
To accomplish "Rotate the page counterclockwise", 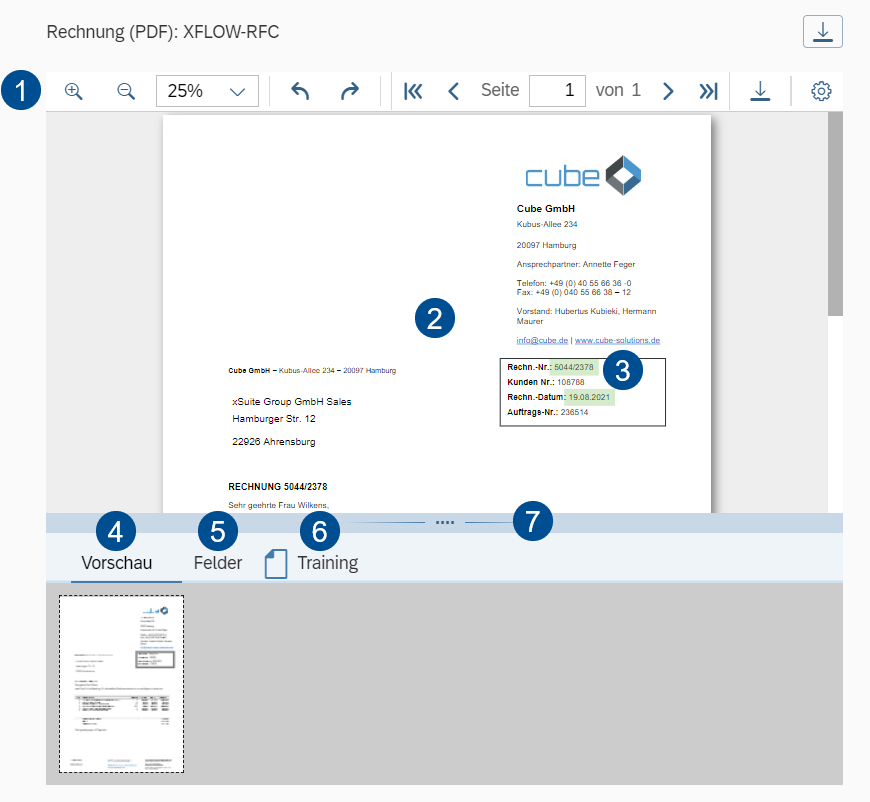I will coord(300,91).
